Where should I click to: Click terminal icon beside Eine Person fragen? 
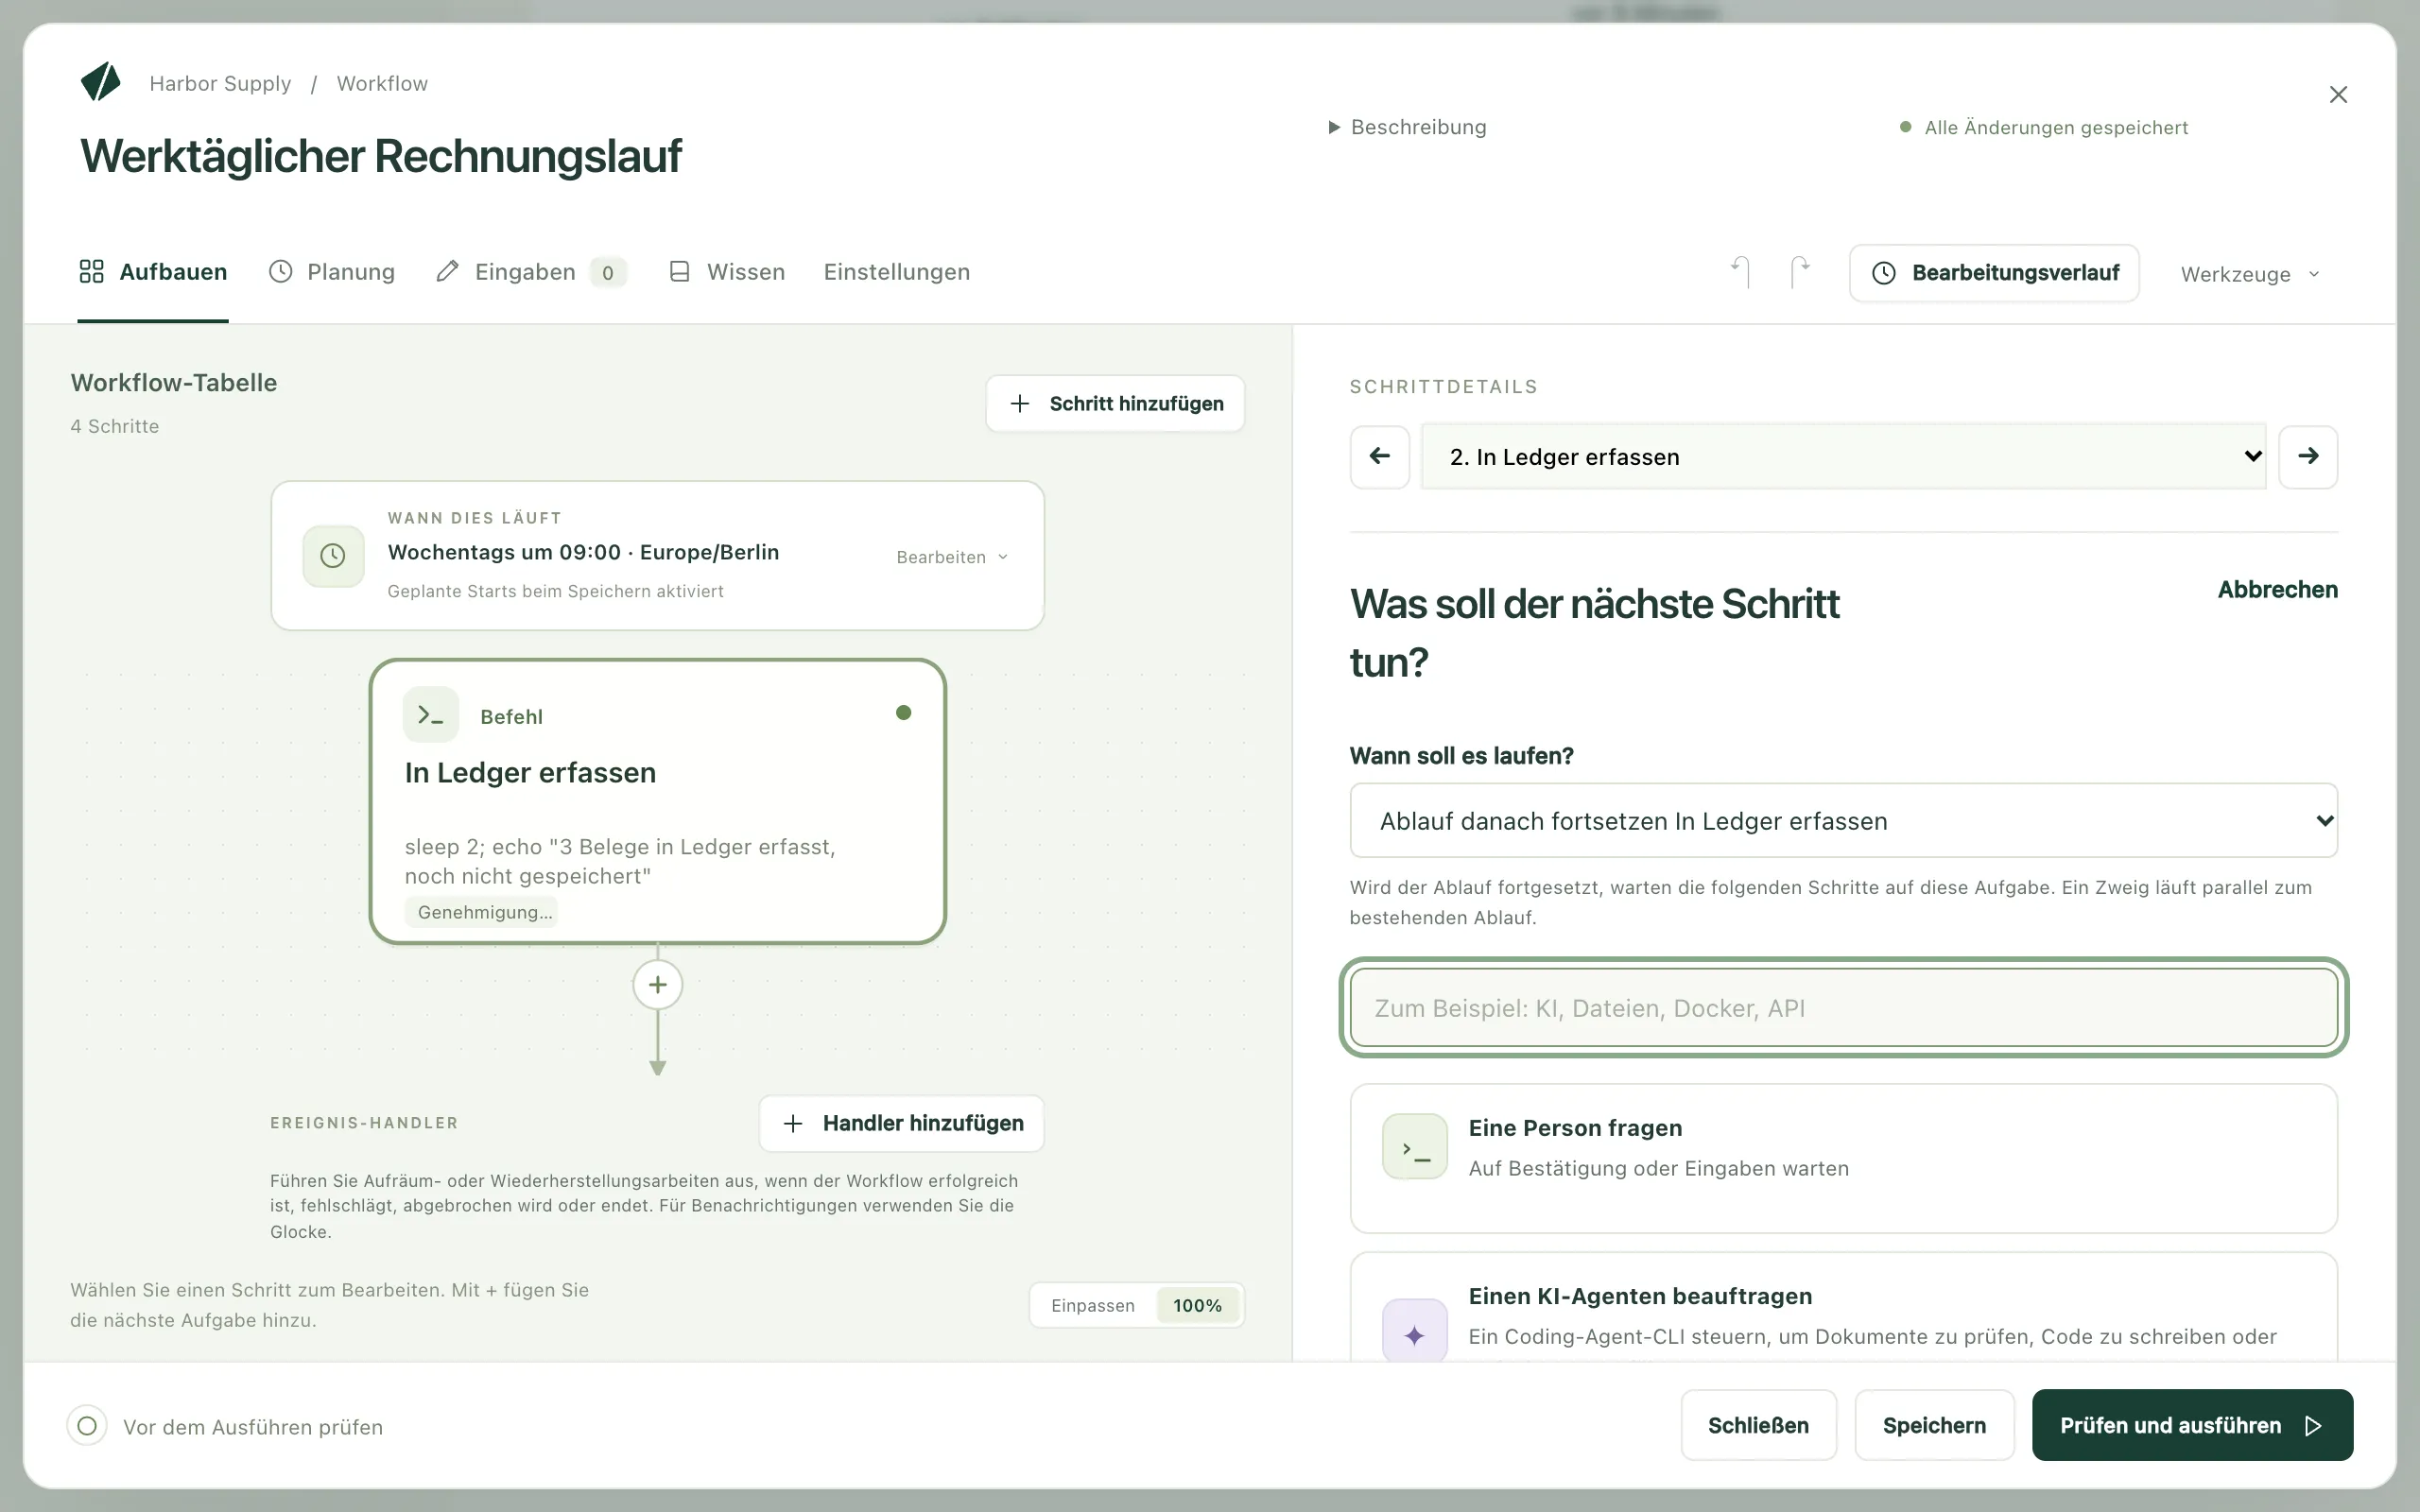tap(1414, 1147)
